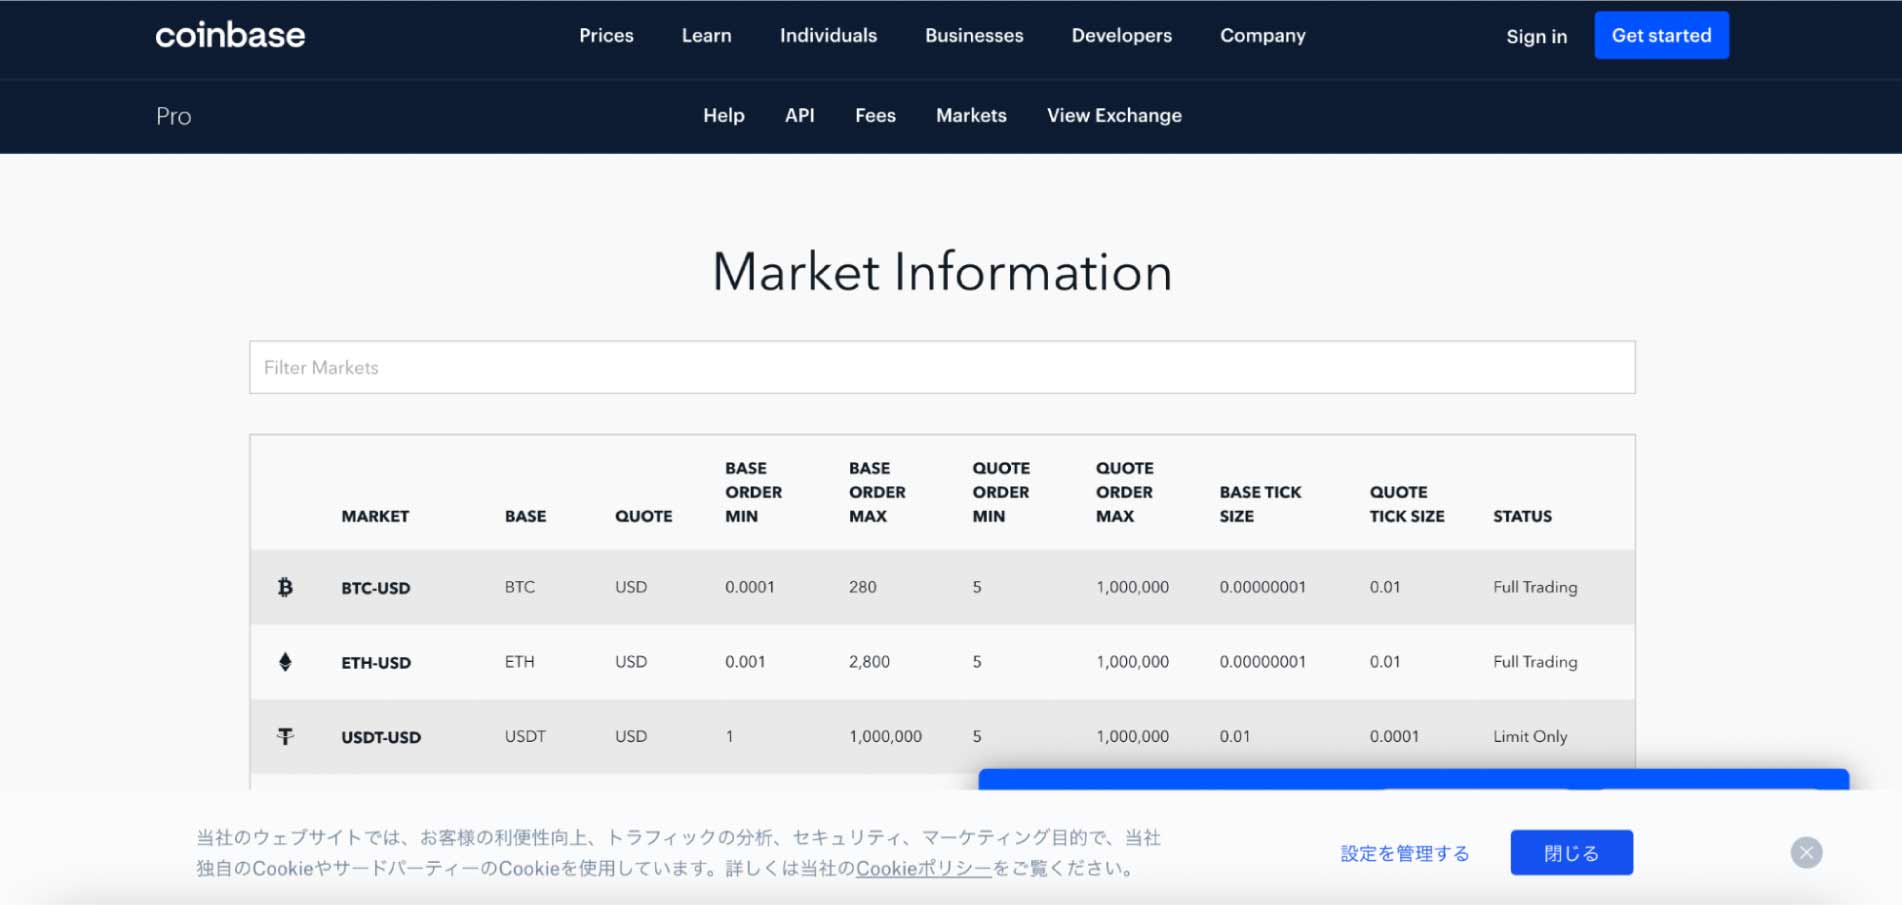This screenshot has height=905, width=1902.
Task: Click the Bitcoin icon in BTC-USD row
Action: [x=285, y=587]
